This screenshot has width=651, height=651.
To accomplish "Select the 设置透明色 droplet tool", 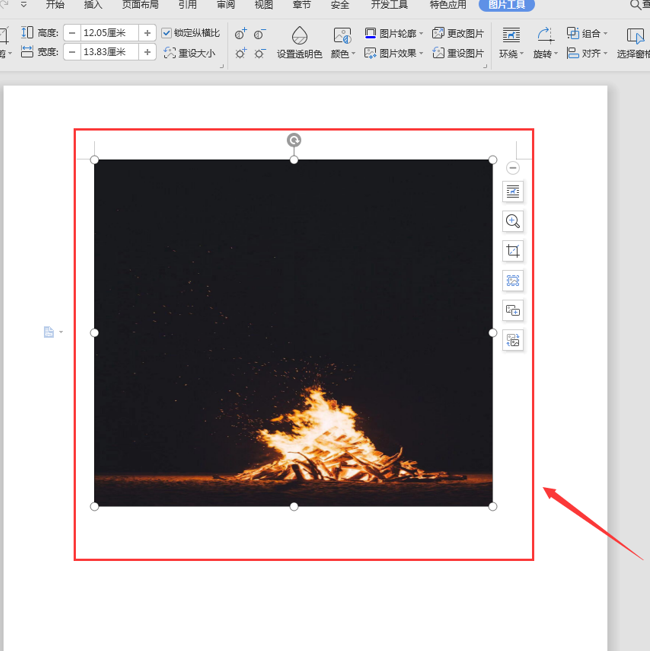I will (299, 42).
